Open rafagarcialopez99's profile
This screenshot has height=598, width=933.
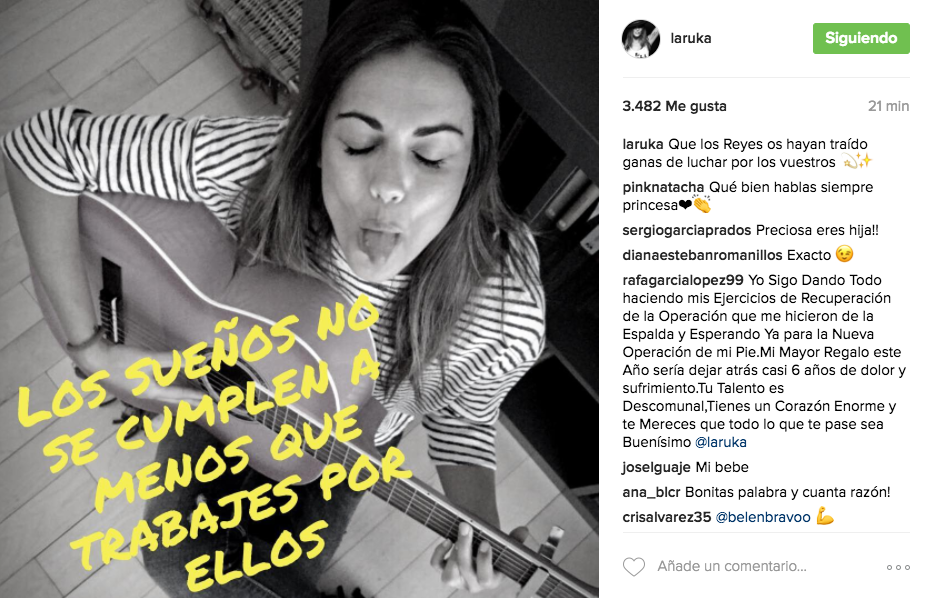tap(682, 280)
